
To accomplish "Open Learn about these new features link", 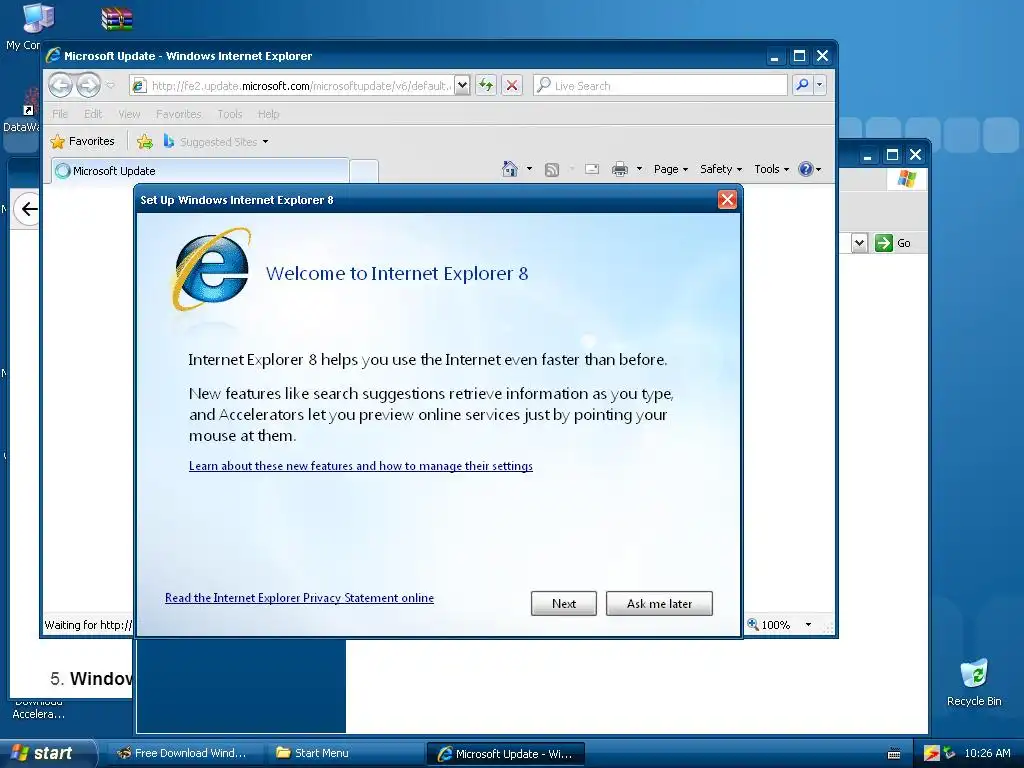I will pos(360,466).
